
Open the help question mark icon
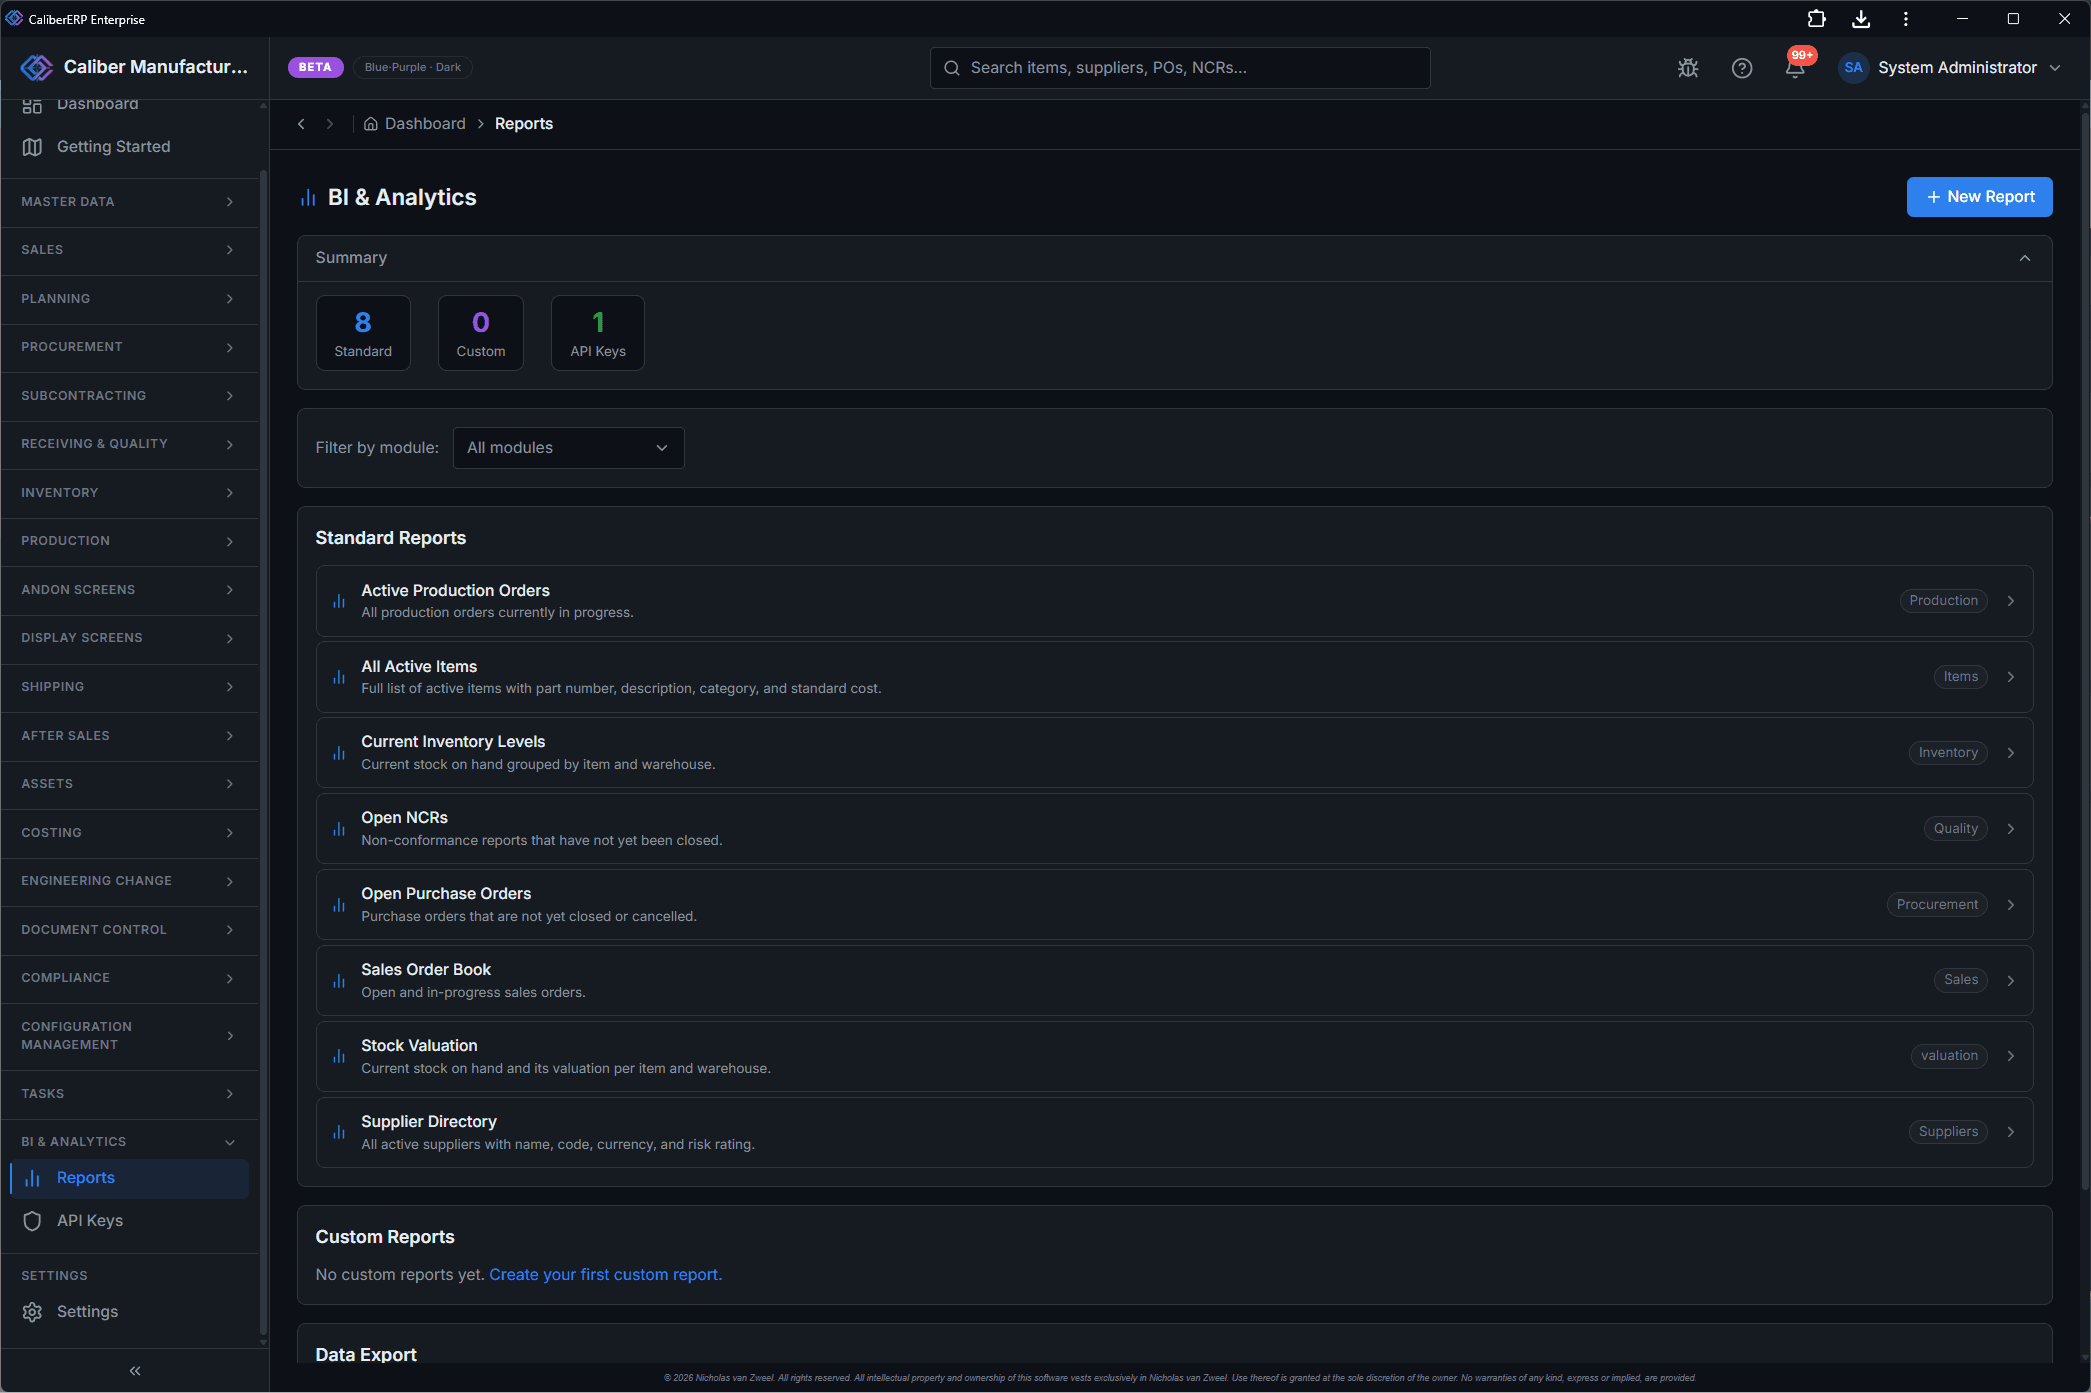click(x=1742, y=68)
